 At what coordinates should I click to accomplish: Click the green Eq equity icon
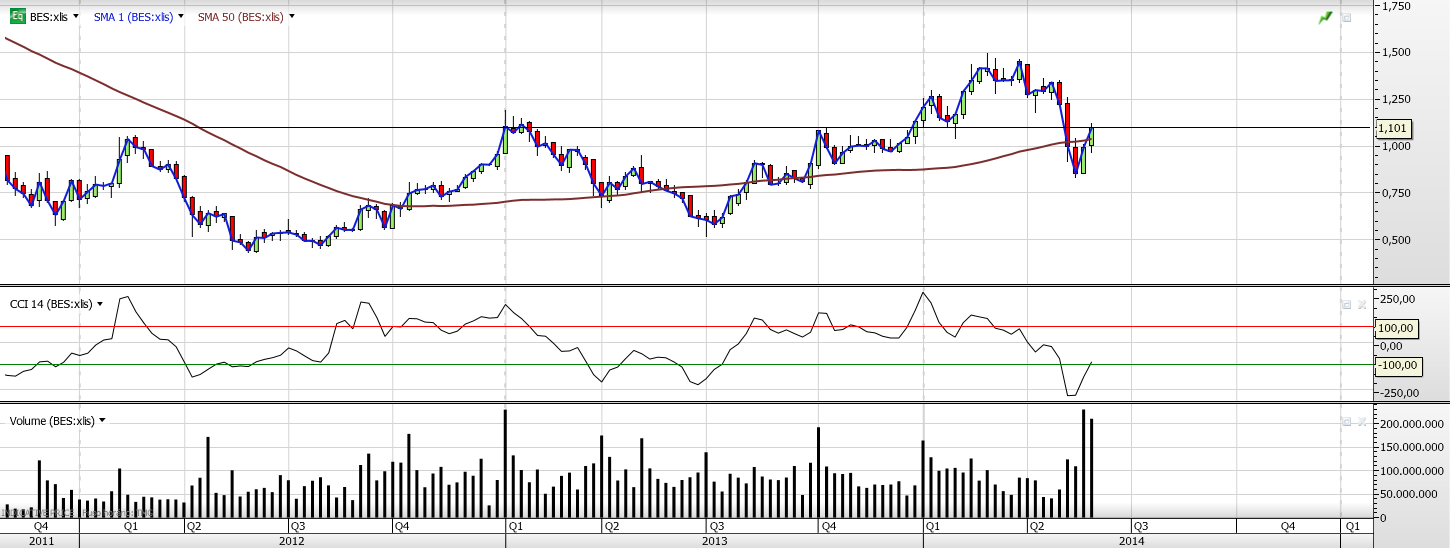(17, 17)
